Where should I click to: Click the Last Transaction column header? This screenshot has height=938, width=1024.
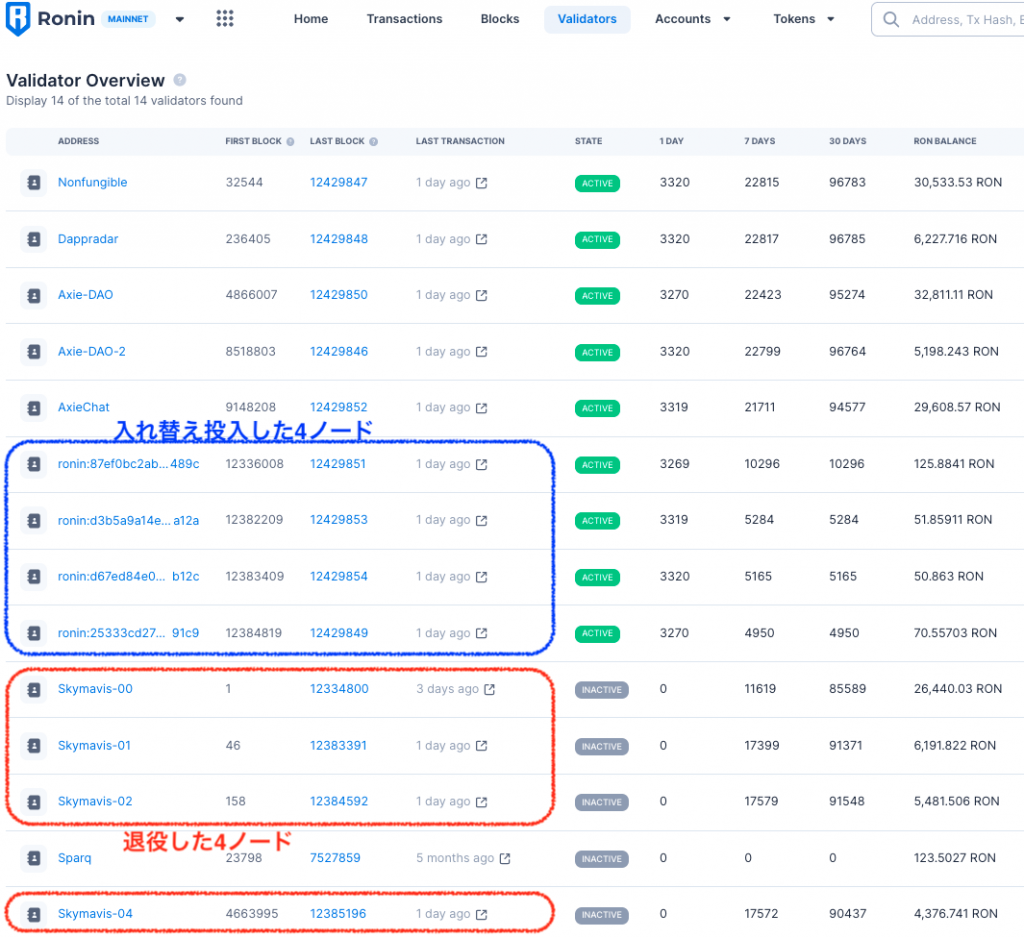point(460,141)
